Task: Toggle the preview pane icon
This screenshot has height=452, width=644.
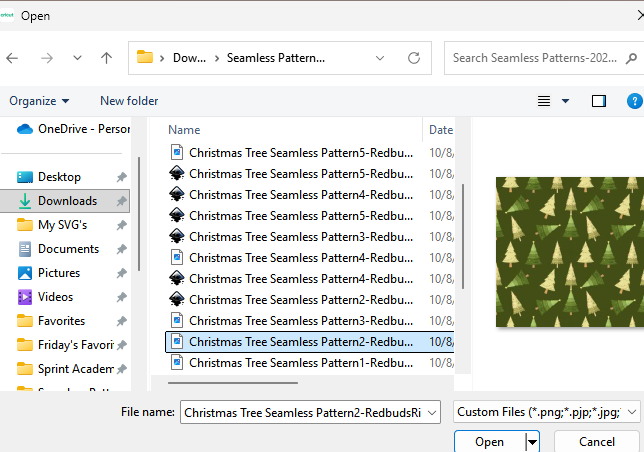Action: click(x=599, y=101)
